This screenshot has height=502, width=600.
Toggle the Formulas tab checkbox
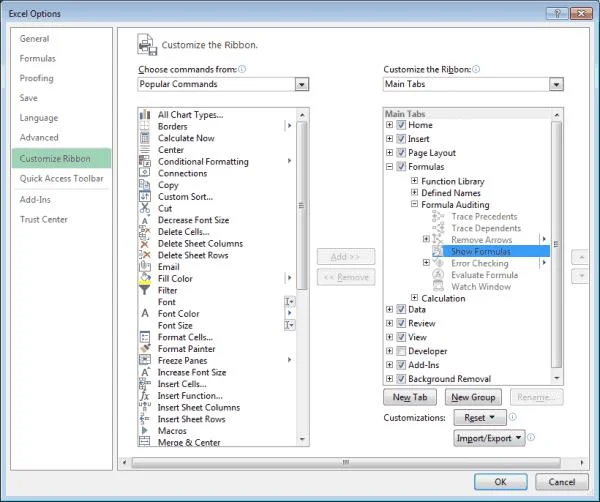point(401,166)
